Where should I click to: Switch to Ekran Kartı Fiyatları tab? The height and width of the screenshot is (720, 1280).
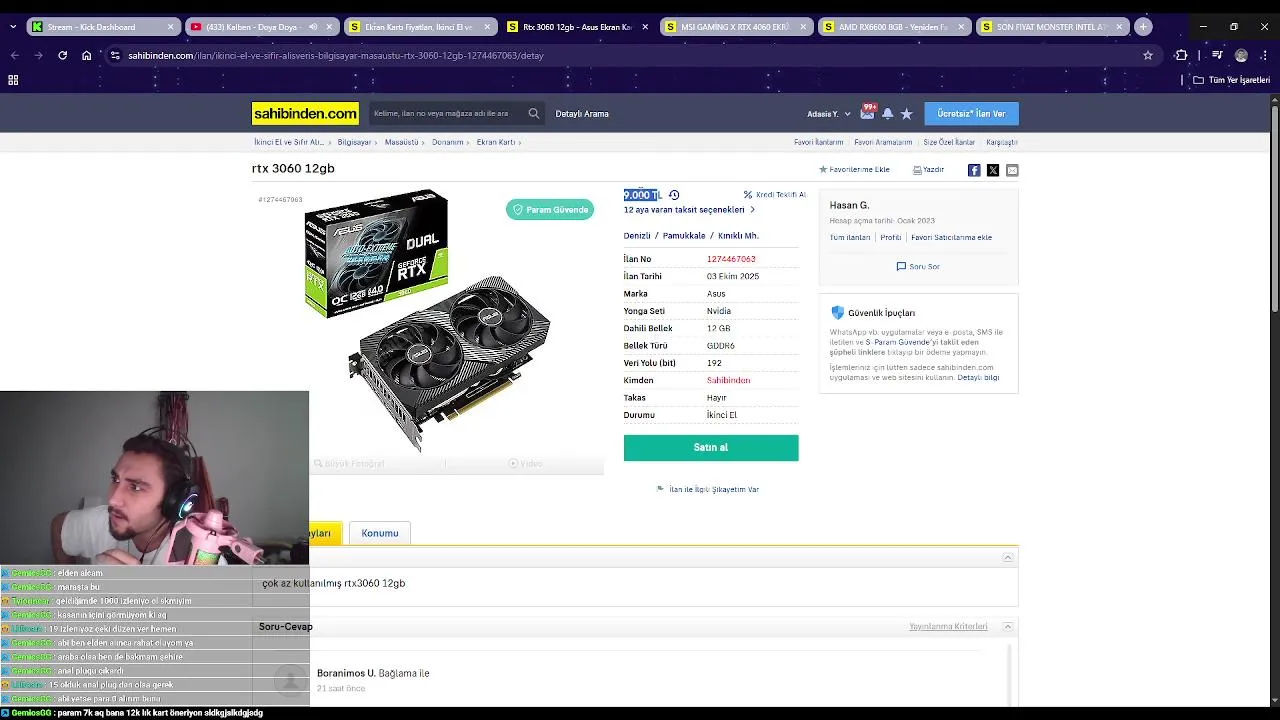pos(418,27)
